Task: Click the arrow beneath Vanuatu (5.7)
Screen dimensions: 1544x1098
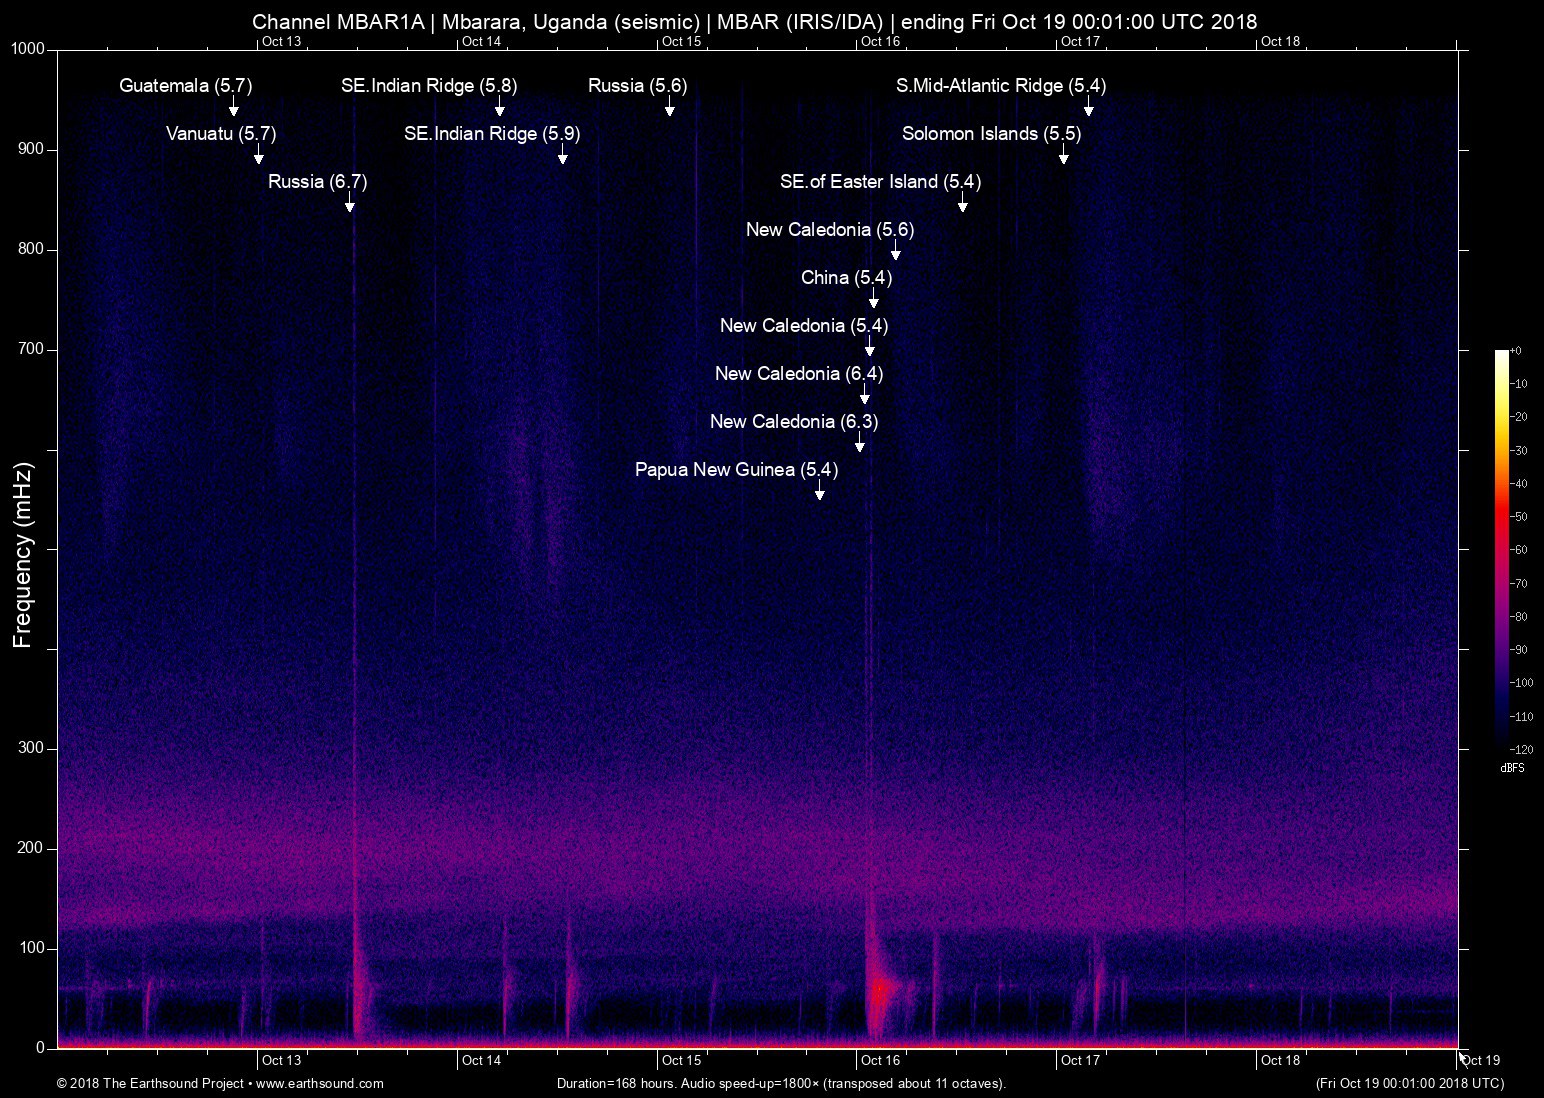Action: click(x=259, y=156)
